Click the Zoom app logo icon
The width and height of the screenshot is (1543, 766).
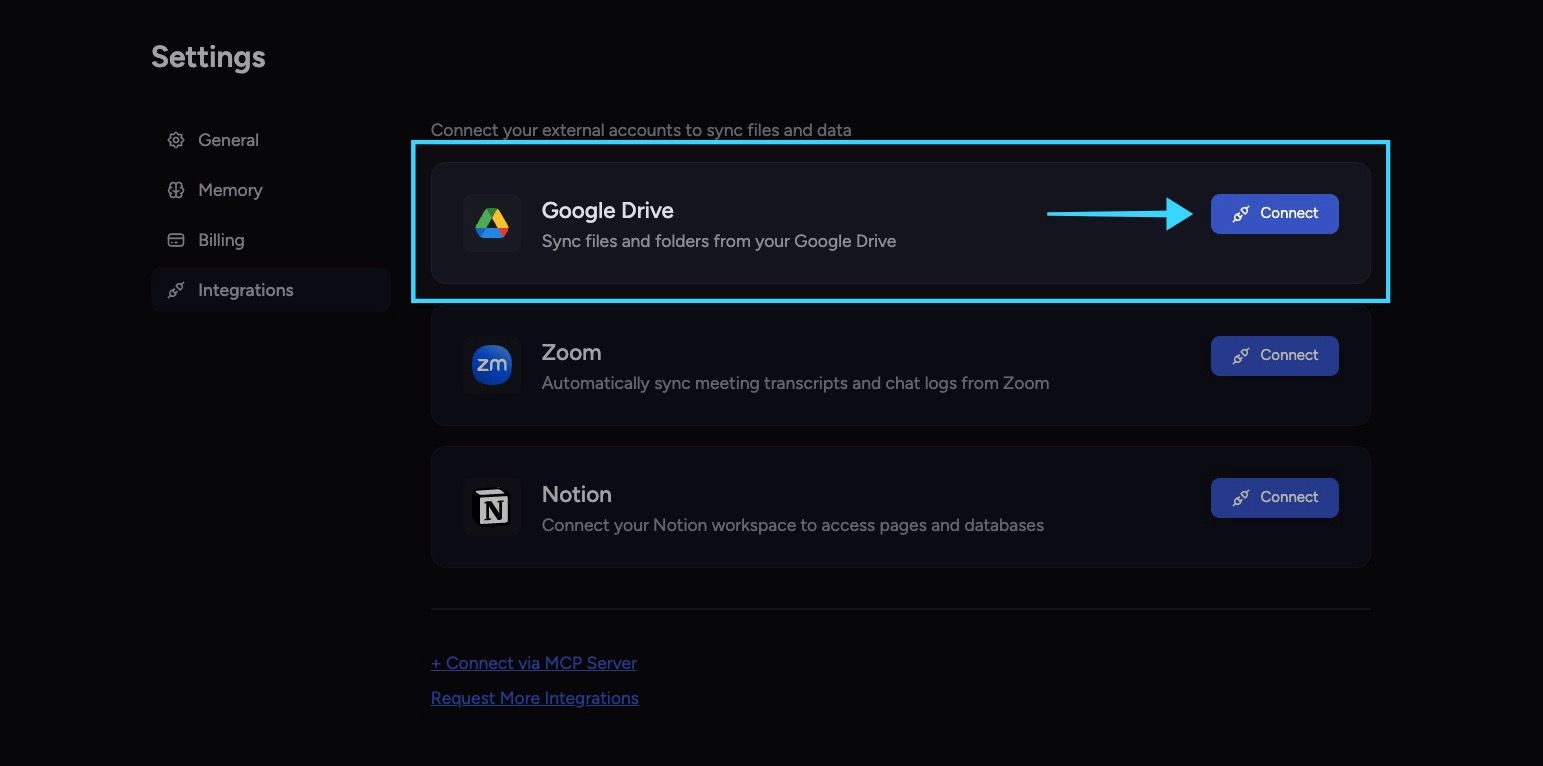click(x=492, y=365)
